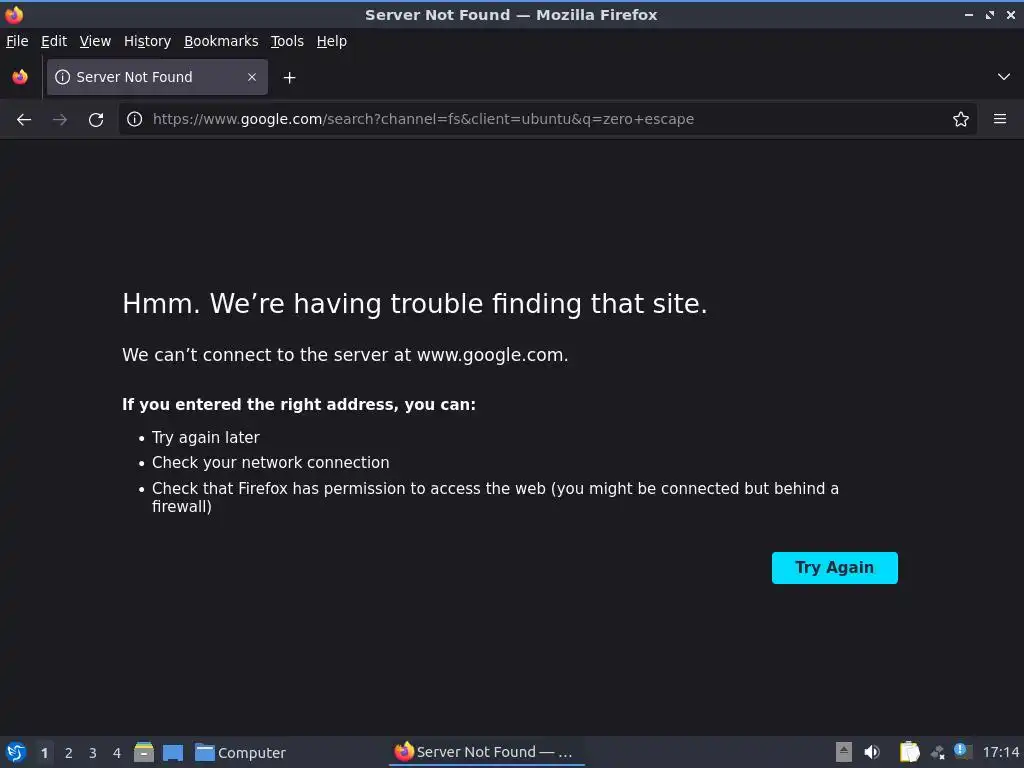This screenshot has width=1024, height=768.
Task: Click 'If you entered the right address' text
Action: [299, 405]
